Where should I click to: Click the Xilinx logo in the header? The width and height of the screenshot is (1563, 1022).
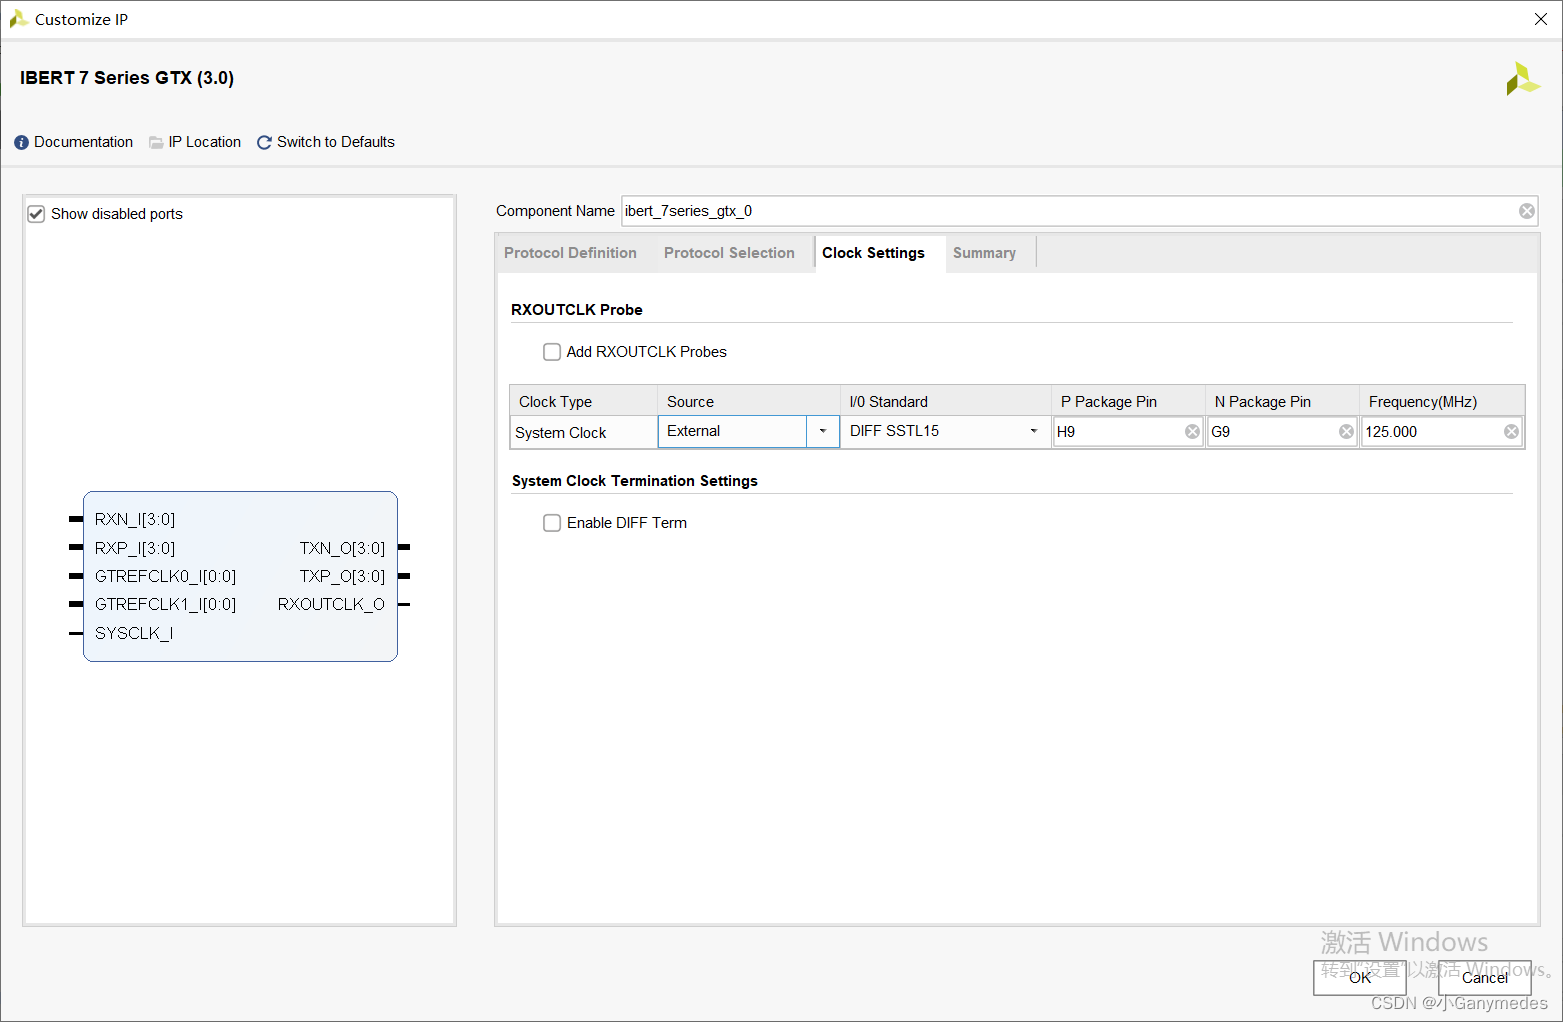click(1522, 79)
